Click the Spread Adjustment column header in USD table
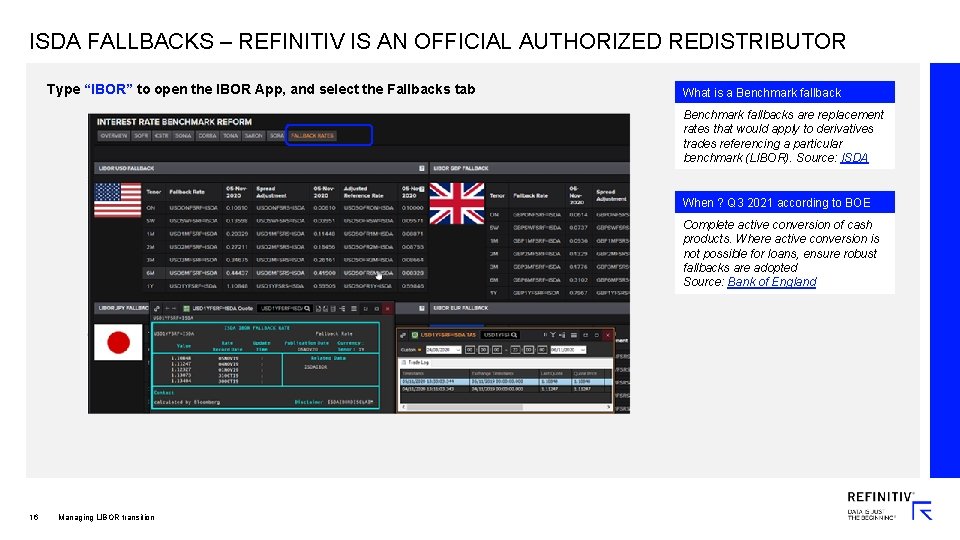Viewport: 960px width, 540px height. pos(272,192)
